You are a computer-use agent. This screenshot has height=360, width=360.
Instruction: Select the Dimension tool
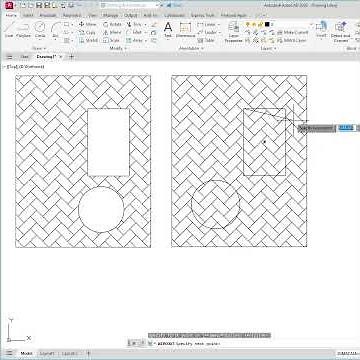pos(185,30)
